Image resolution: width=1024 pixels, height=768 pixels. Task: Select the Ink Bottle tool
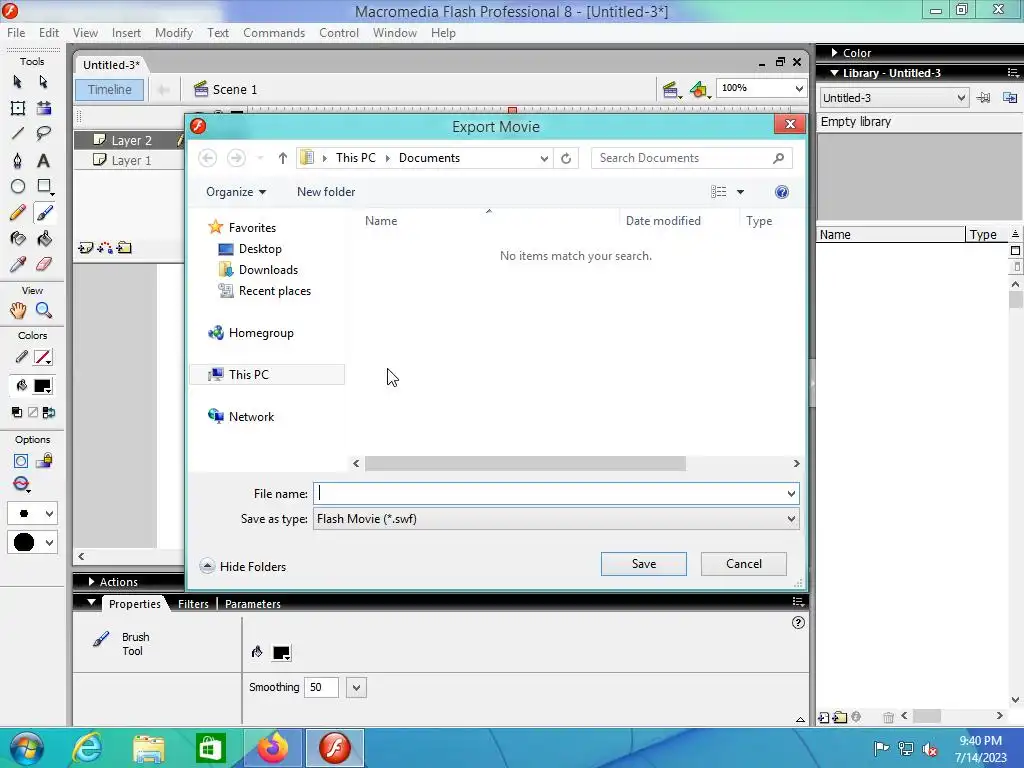(18, 238)
